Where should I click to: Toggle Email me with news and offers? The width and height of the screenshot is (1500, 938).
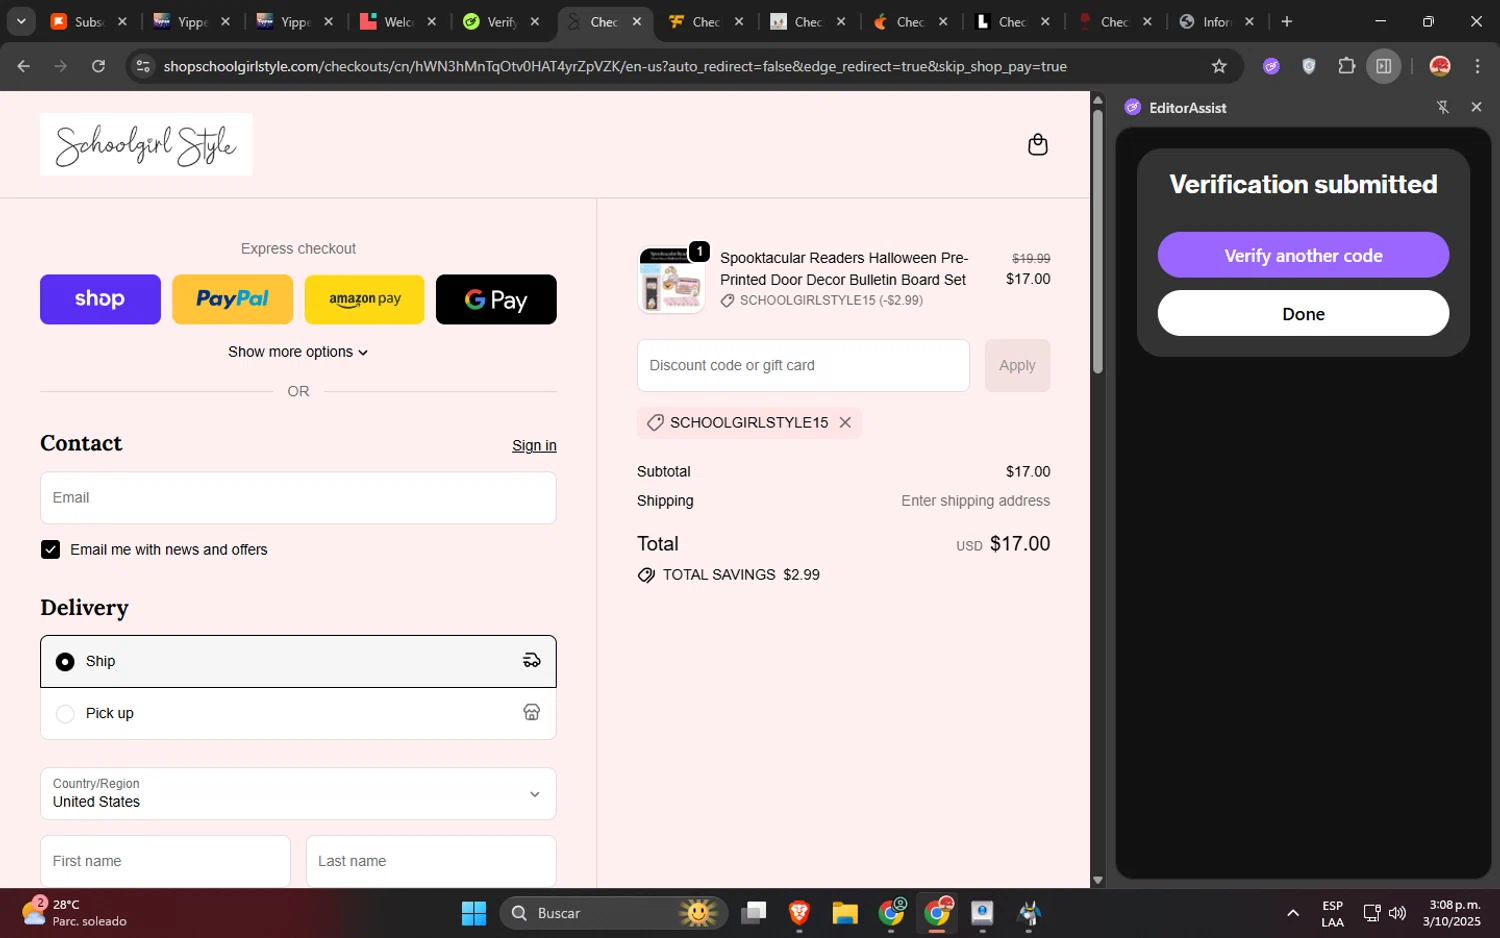click(51, 550)
